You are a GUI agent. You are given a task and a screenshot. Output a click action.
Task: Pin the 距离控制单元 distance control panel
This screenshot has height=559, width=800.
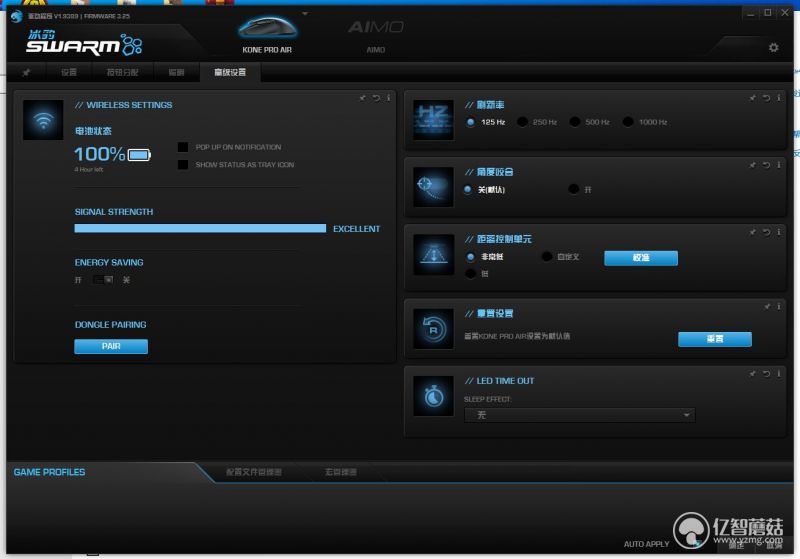(x=753, y=232)
